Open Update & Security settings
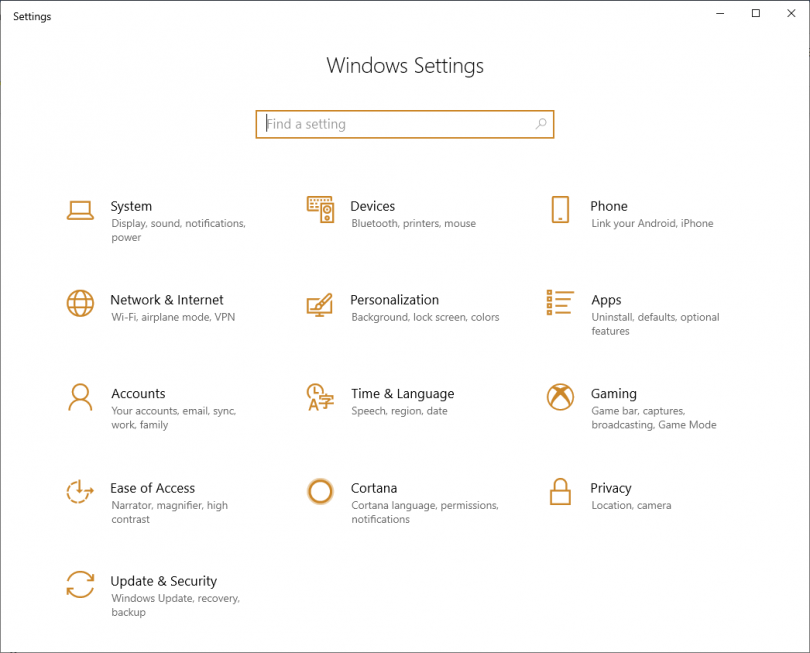810x653 pixels. (x=164, y=581)
